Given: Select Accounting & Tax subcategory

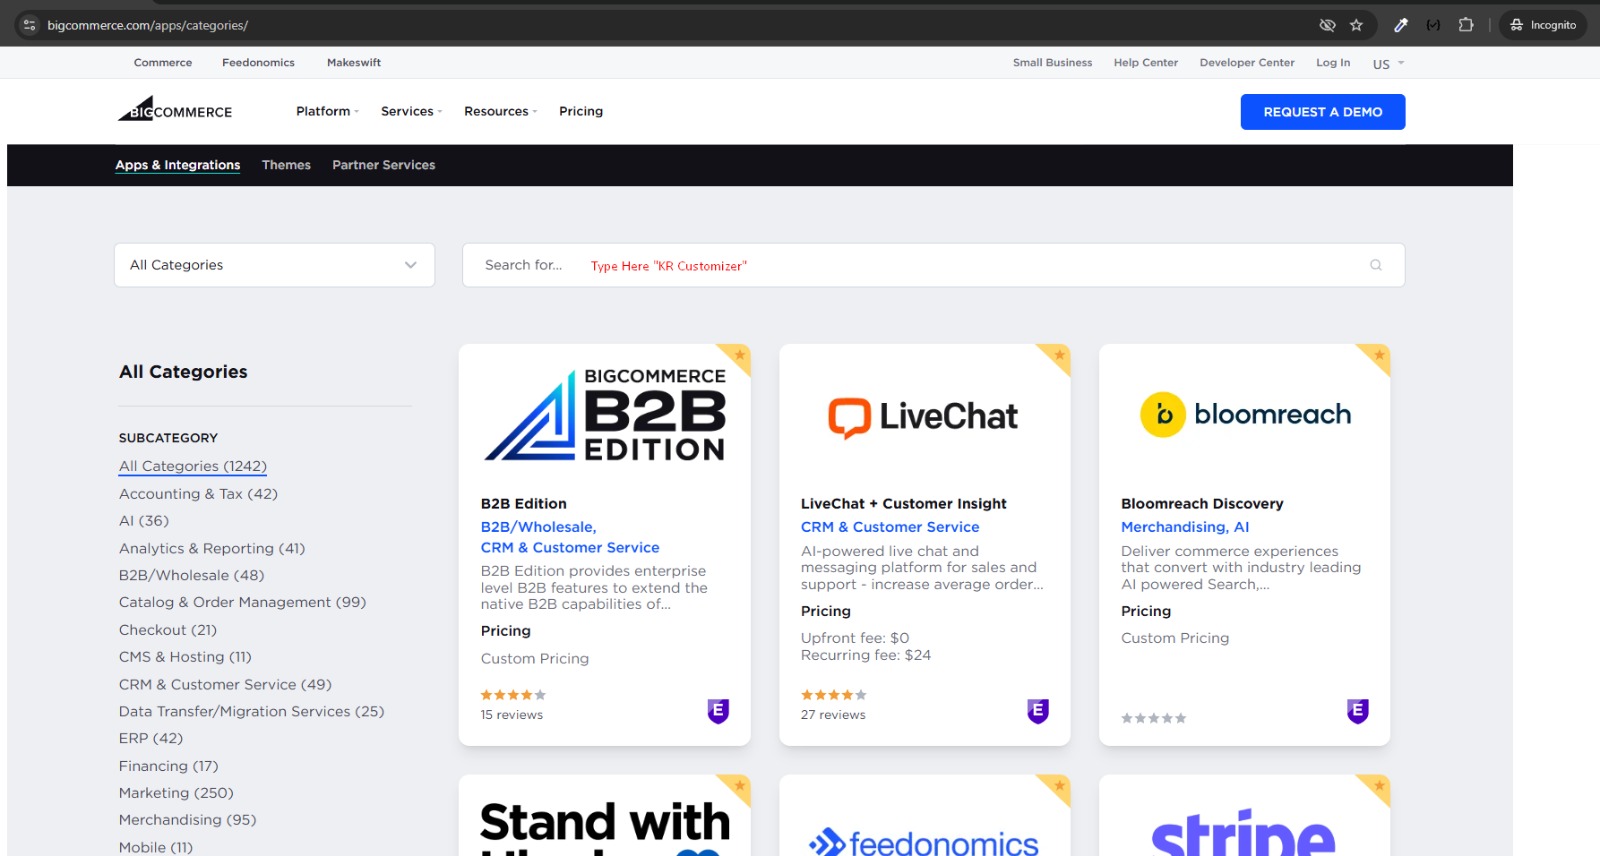Looking at the screenshot, I should (x=198, y=494).
